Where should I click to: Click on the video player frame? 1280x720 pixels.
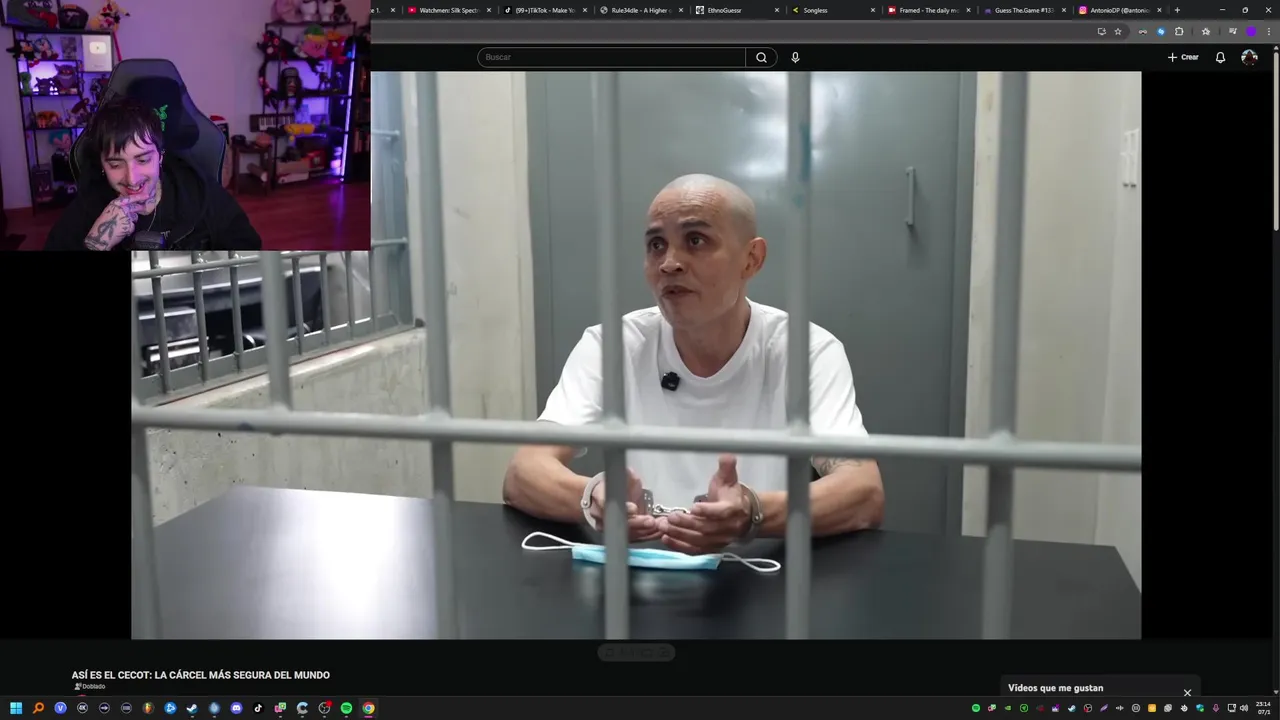[636, 355]
